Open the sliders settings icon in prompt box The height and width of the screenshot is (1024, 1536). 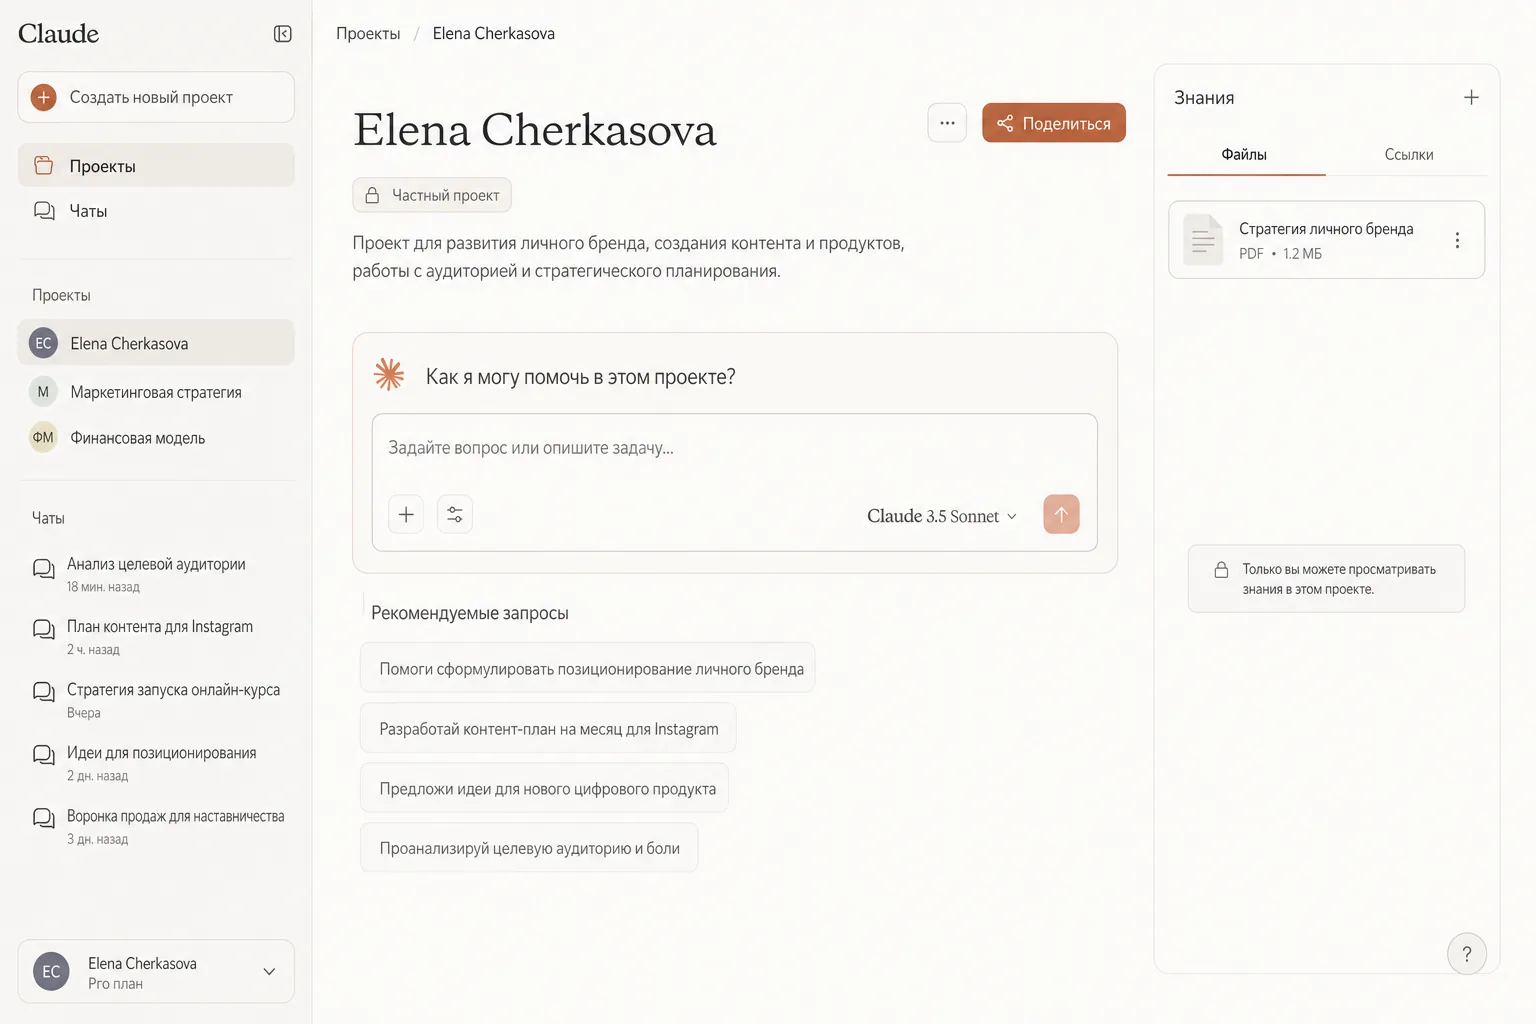click(455, 514)
